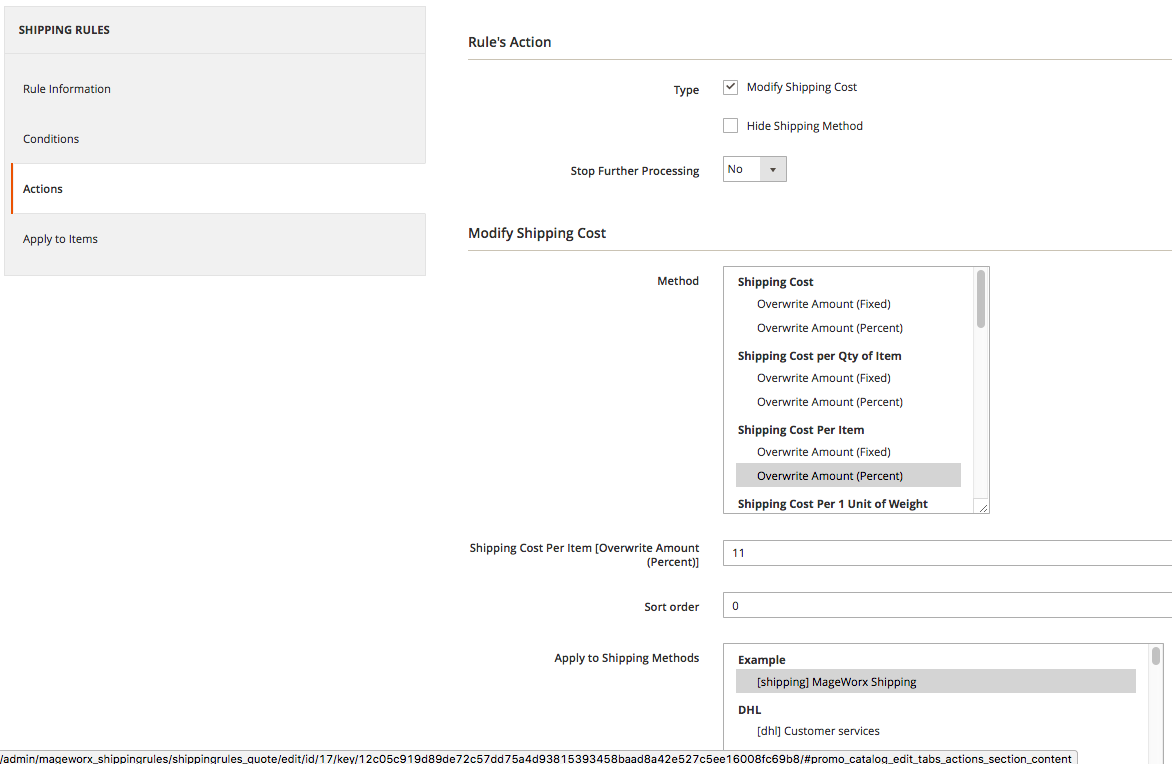Click the Method list scrollbar thumb
Image resolution: width=1172 pixels, height=764 pixels.
tap(981, 298)
